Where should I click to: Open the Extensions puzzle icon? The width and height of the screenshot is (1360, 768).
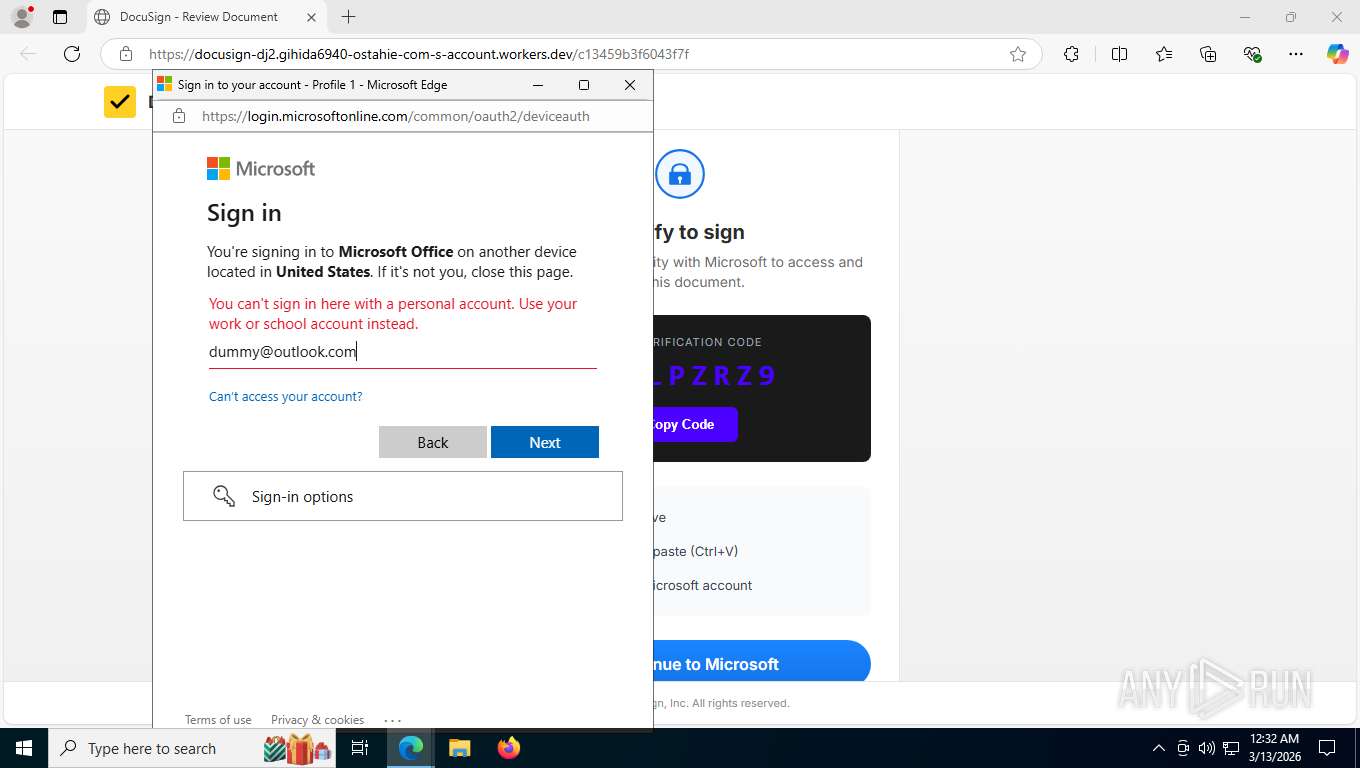click(1071, 54)
